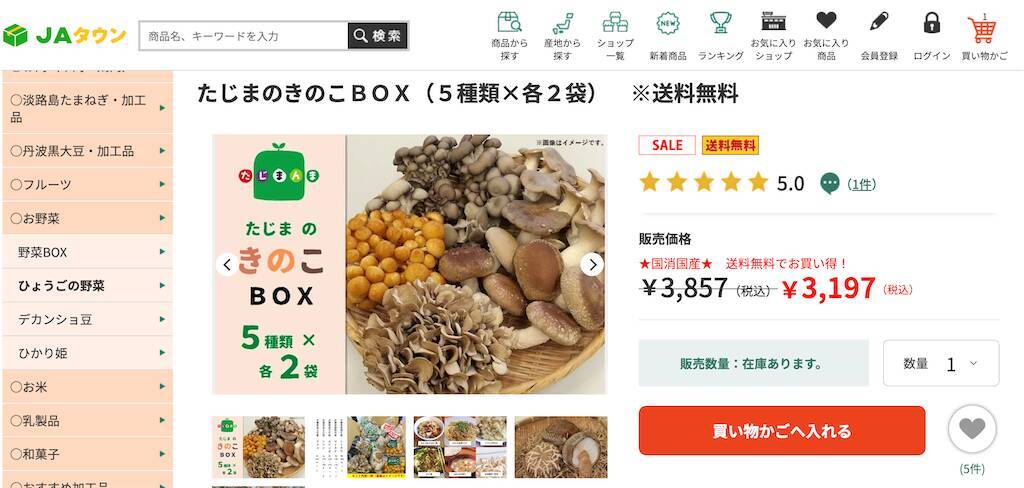Image resolution: width=1024 pixels, height=488 pixels.
Task: View 新着商品 via NEW badge icon
Action: pyautogui.click(x=667, y=24)
